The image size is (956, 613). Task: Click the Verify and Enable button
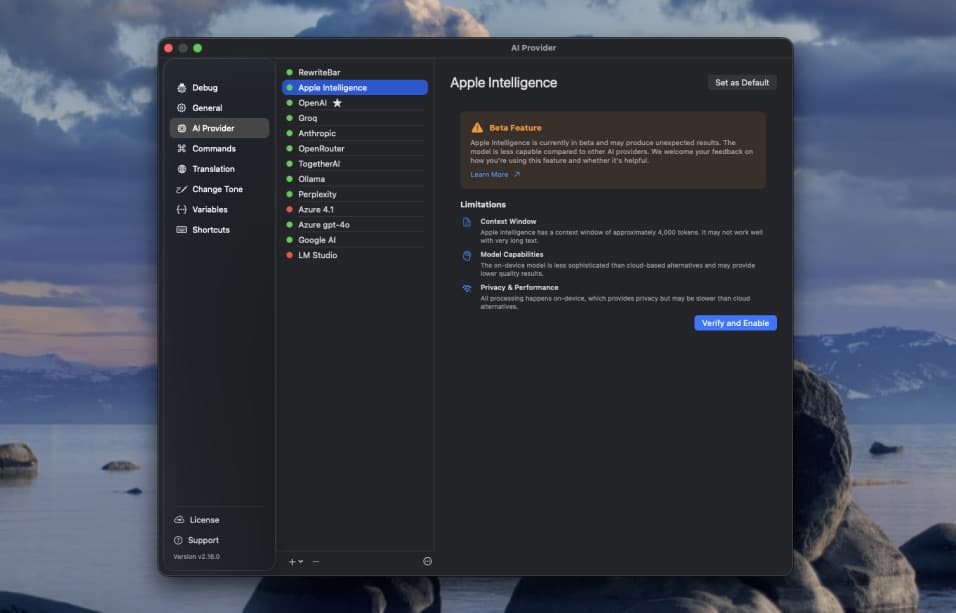pos(735,322)
